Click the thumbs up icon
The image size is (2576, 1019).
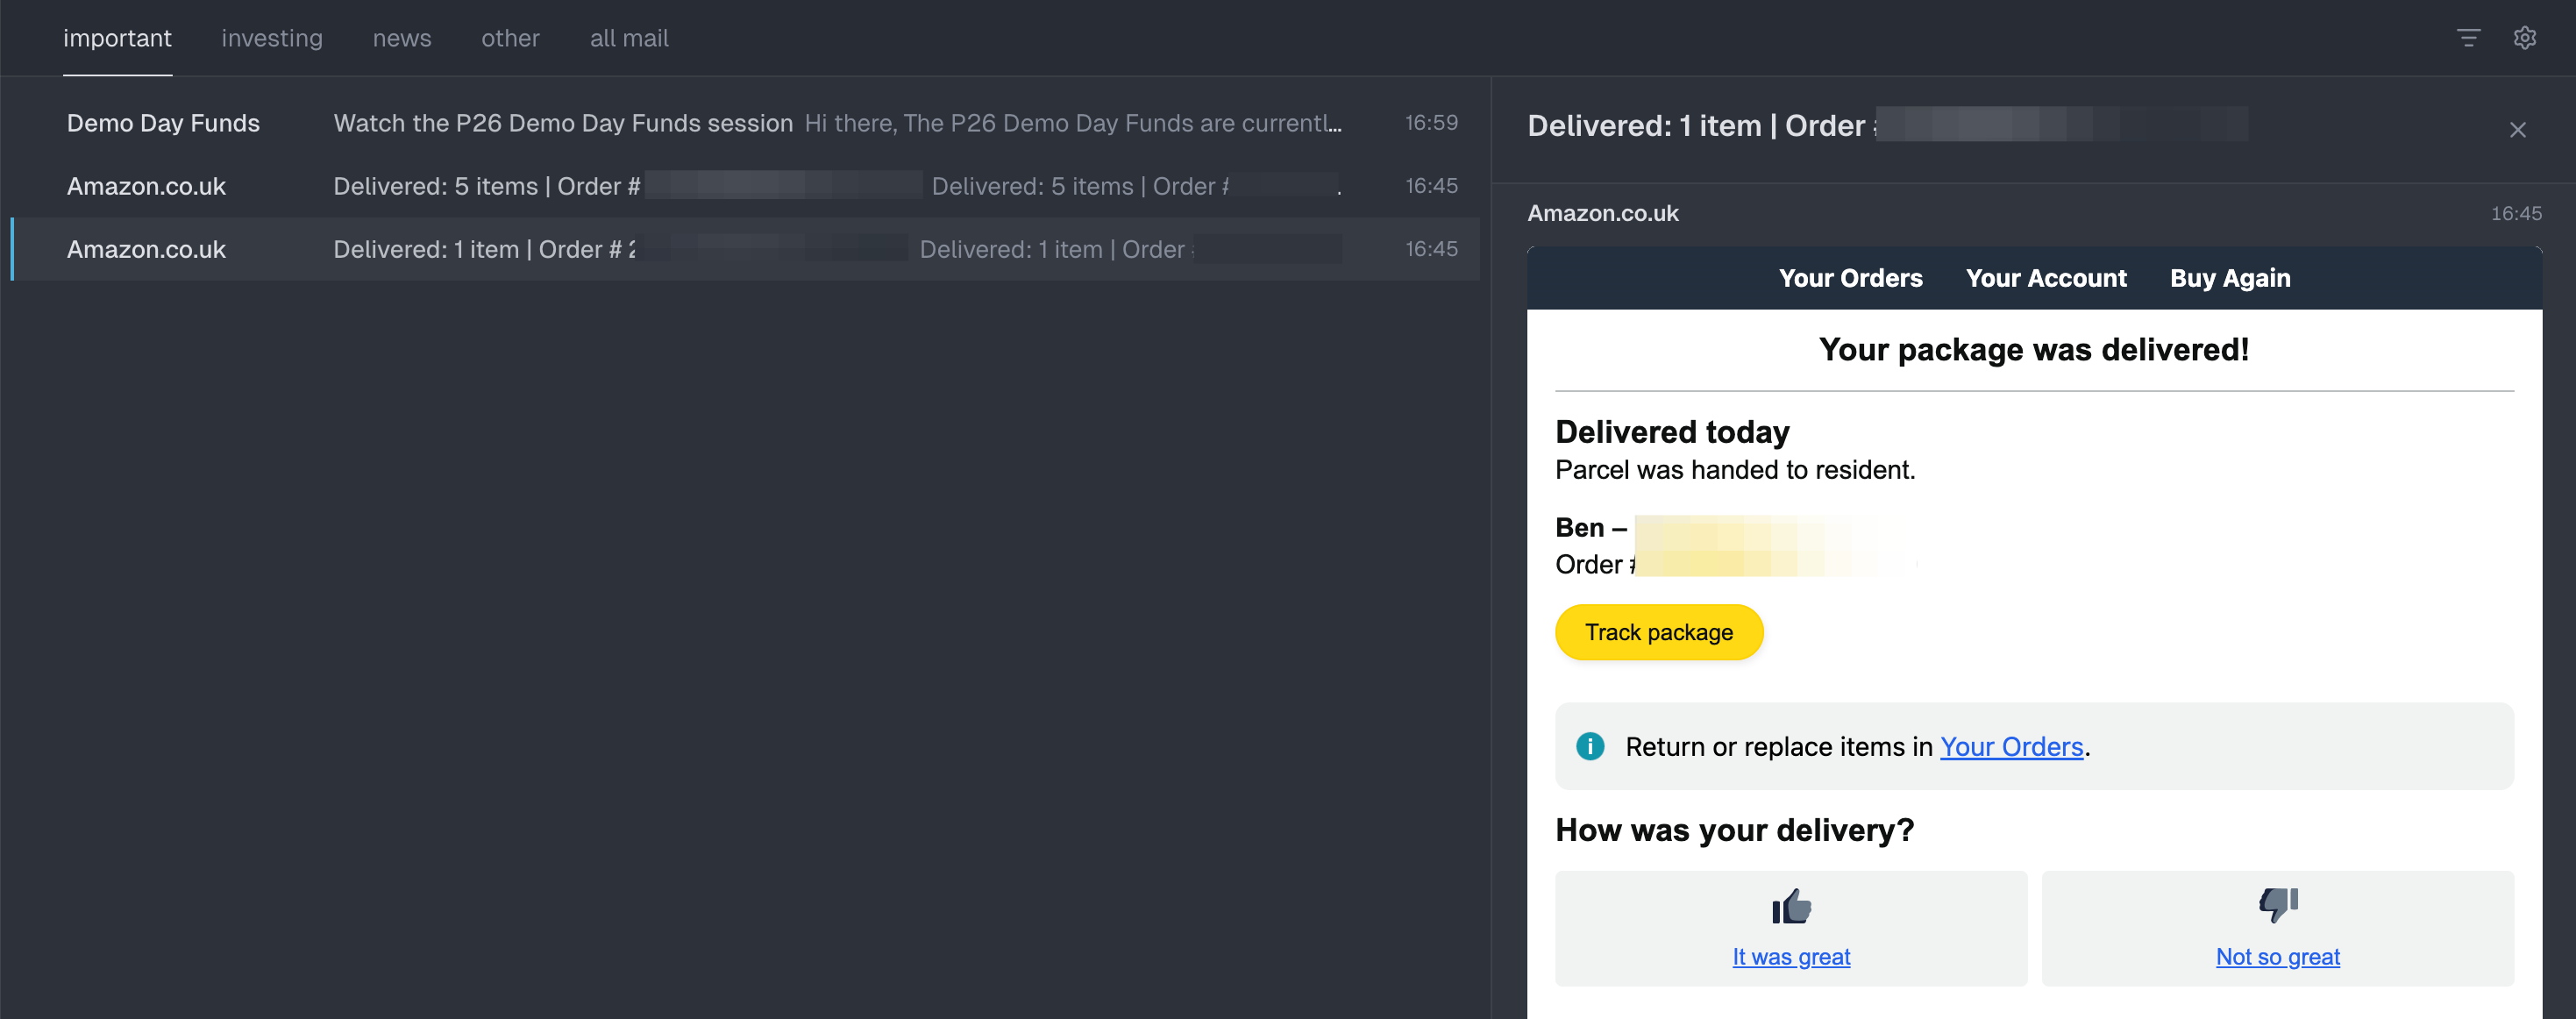[x=1791, y=906]
